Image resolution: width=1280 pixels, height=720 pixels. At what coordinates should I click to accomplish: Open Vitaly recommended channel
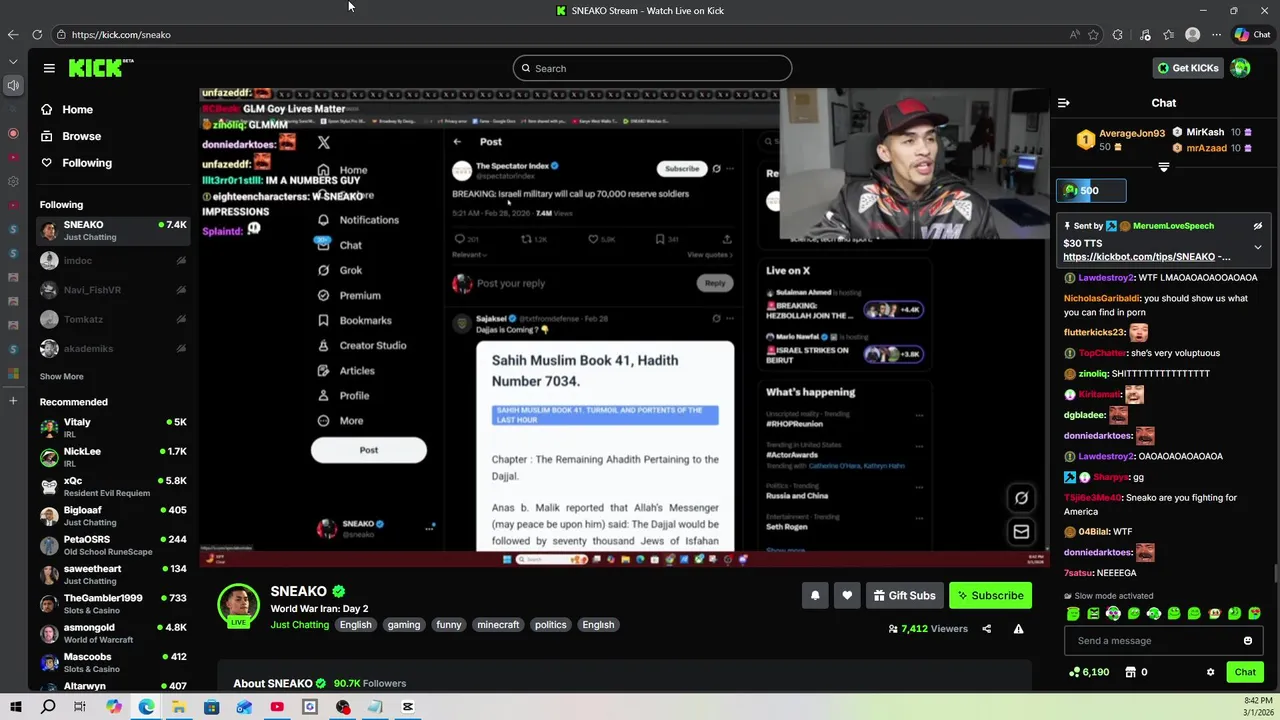(x=113, y=428)
